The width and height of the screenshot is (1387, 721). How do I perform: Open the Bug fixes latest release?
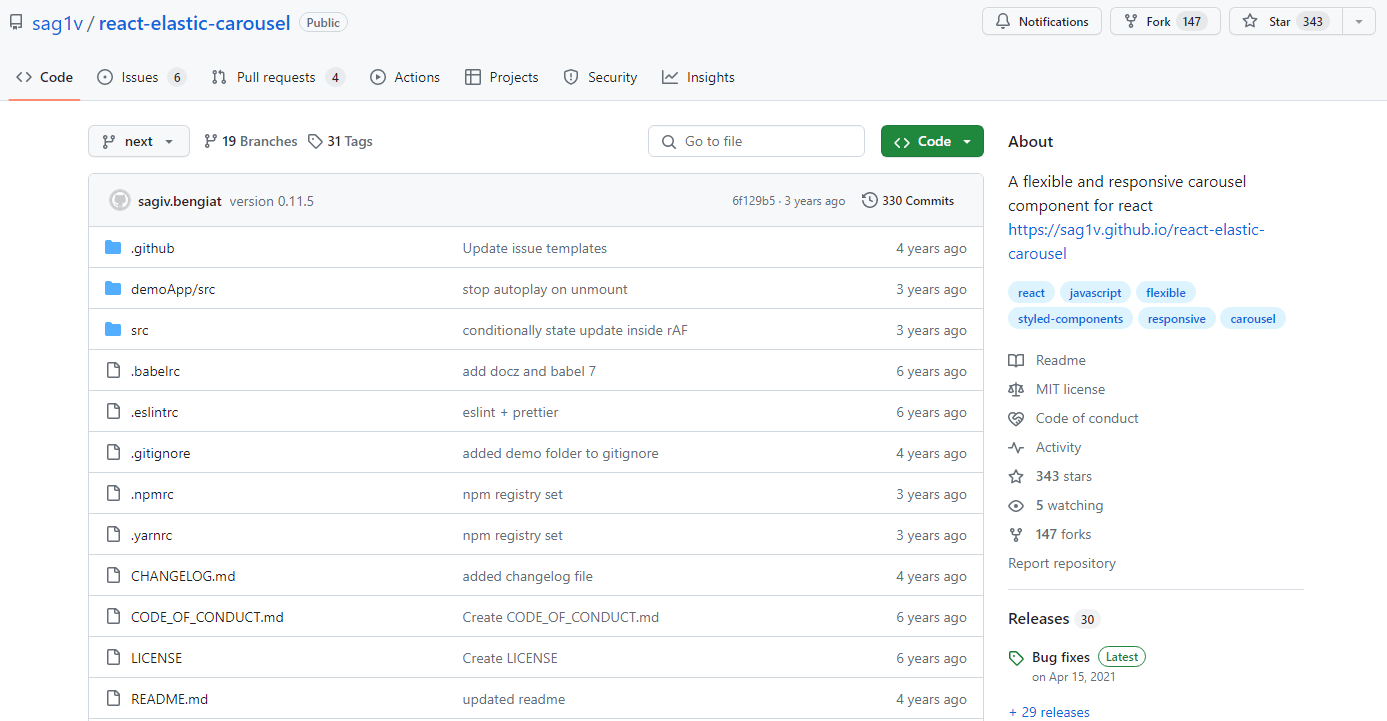coord(1060,656)
